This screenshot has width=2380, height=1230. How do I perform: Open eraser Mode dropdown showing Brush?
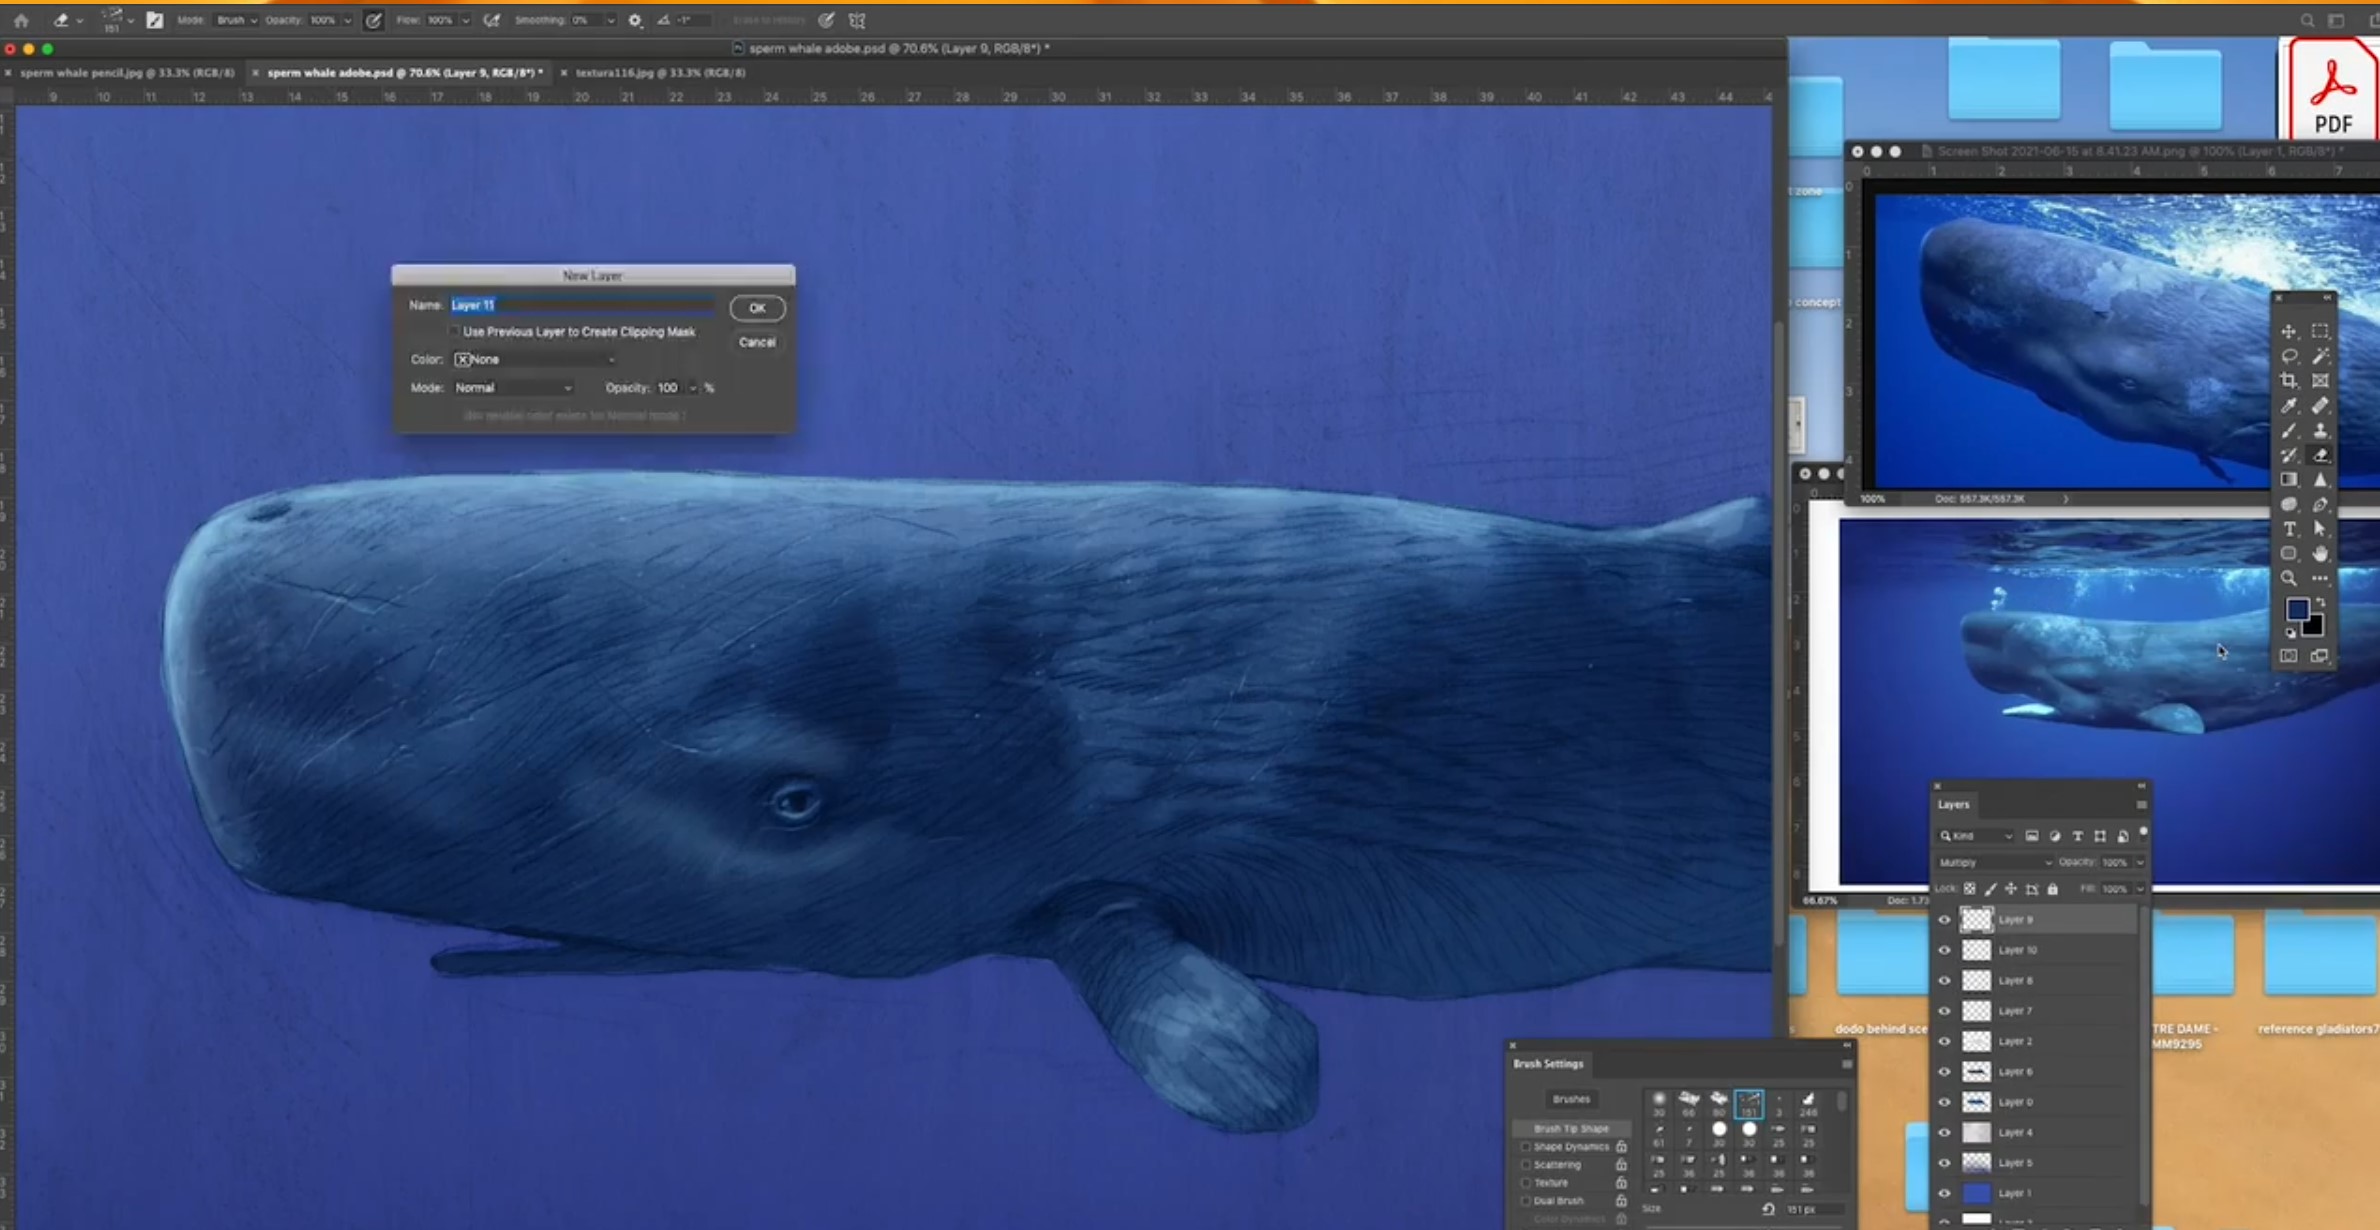[x=237, y=20]
